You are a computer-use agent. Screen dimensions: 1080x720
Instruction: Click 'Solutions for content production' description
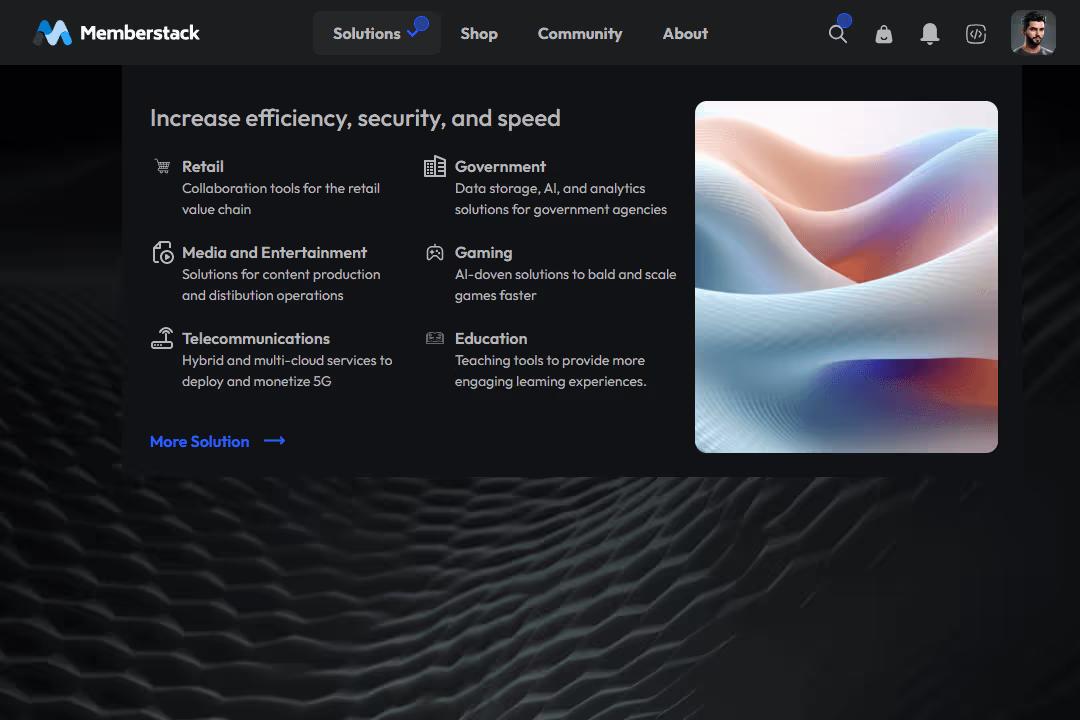pos(281,274)
